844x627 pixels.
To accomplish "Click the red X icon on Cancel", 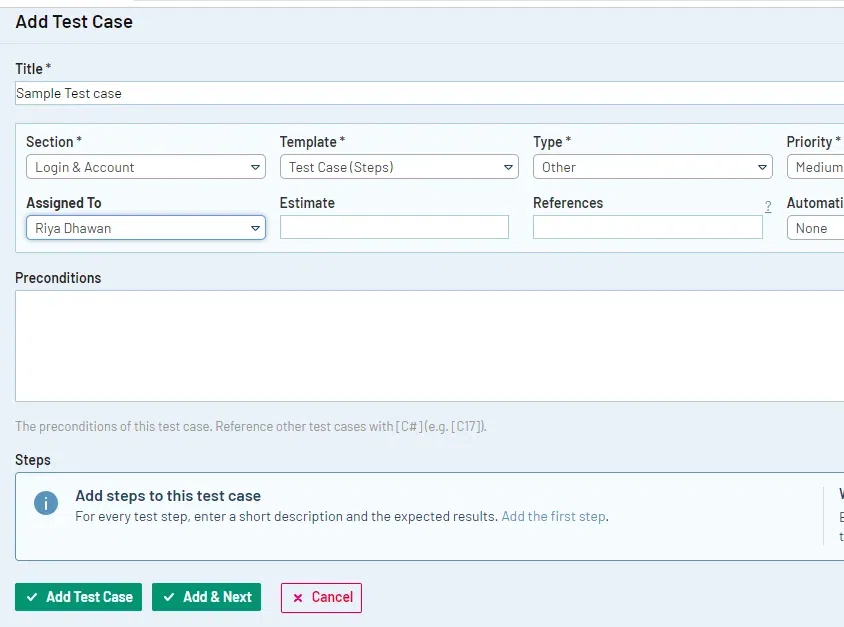I will [297, 598].
